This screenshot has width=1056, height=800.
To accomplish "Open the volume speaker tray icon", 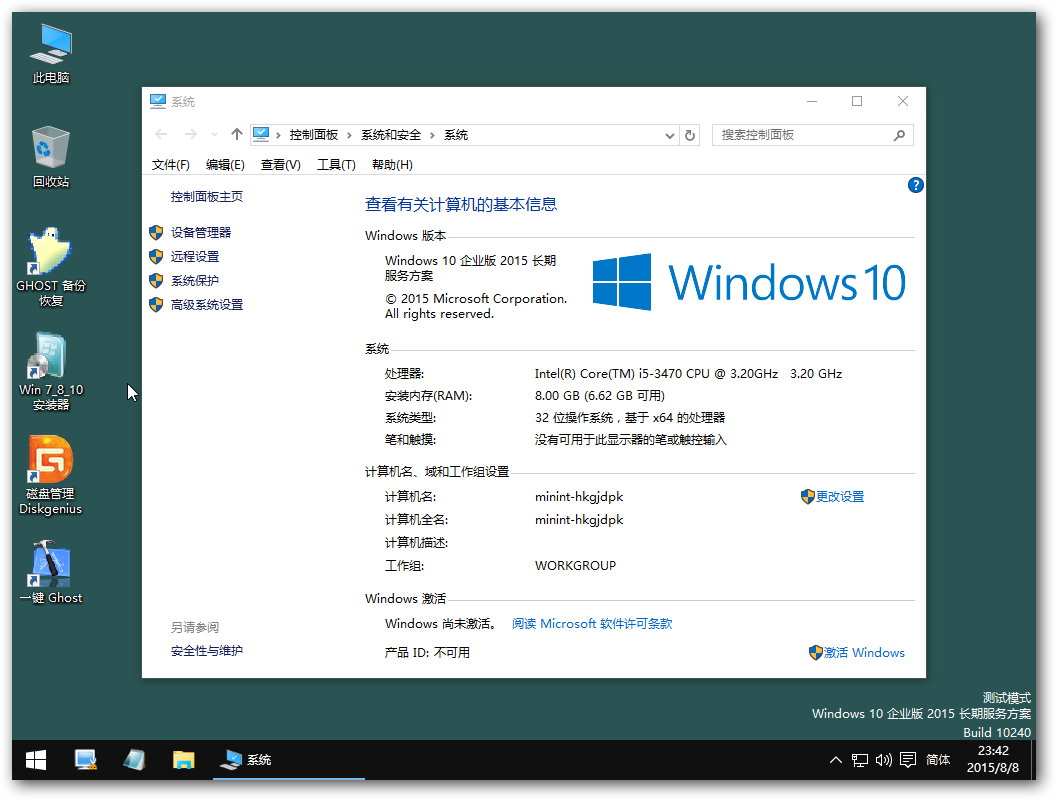I will pos(884,760).
